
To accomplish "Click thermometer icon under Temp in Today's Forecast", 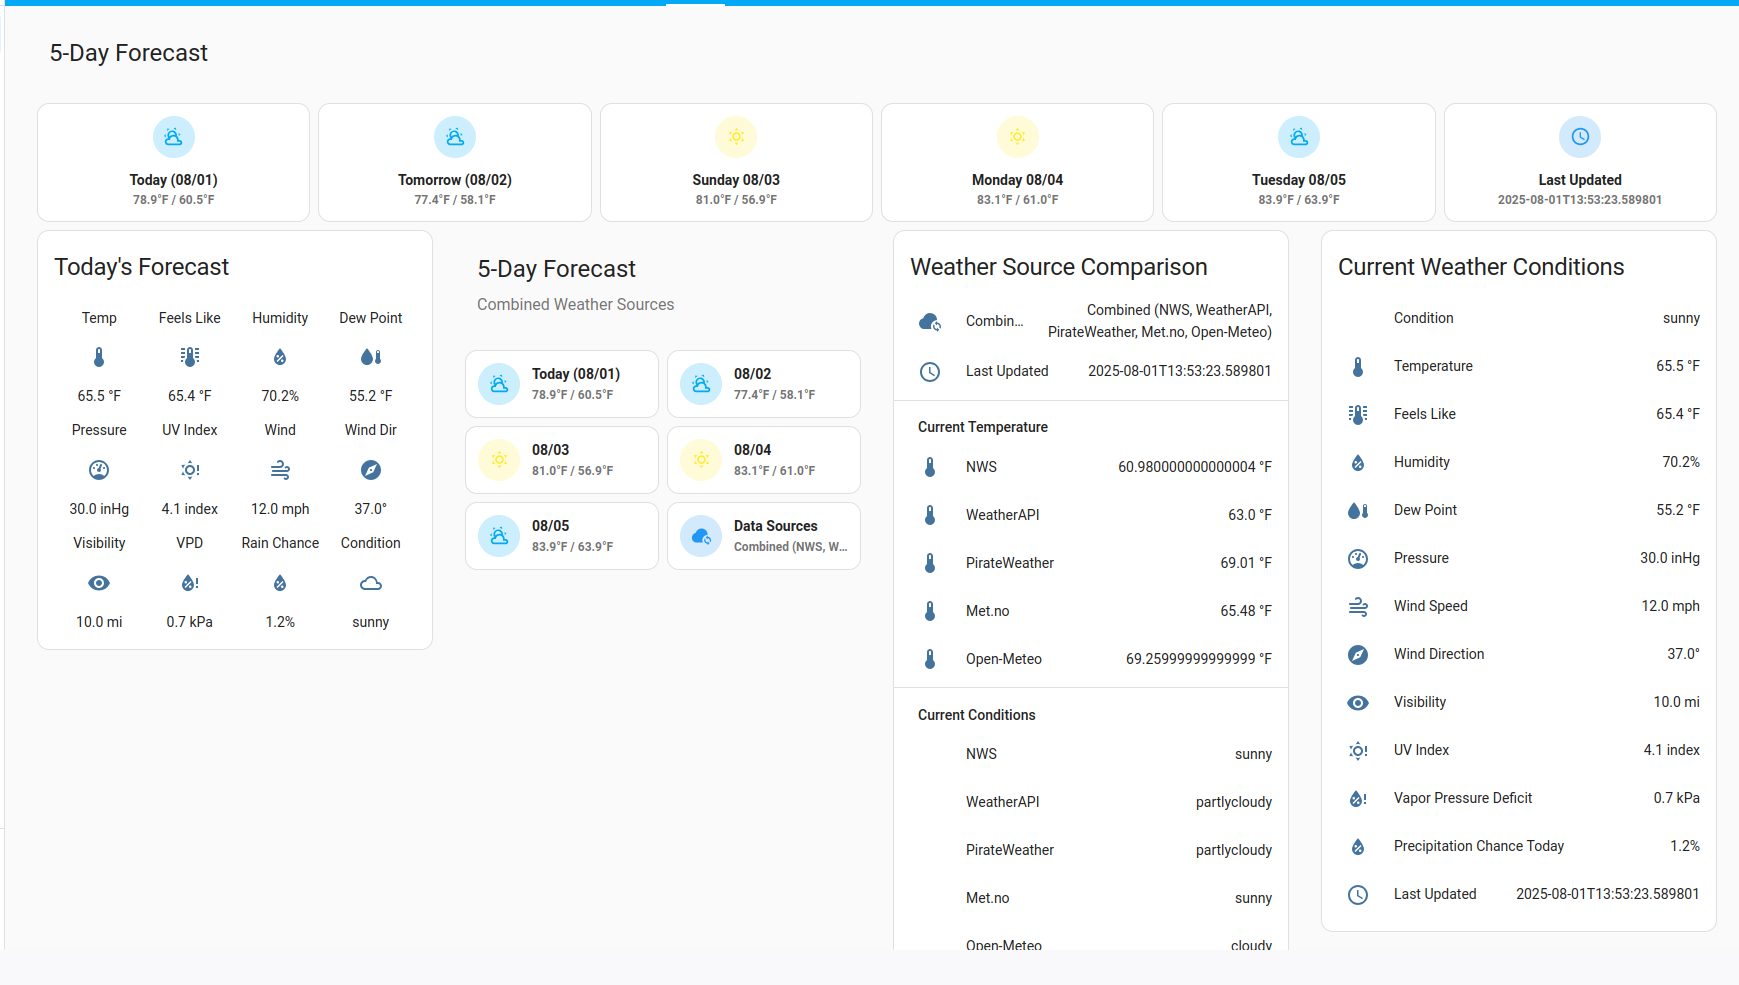I will [99, 357].
